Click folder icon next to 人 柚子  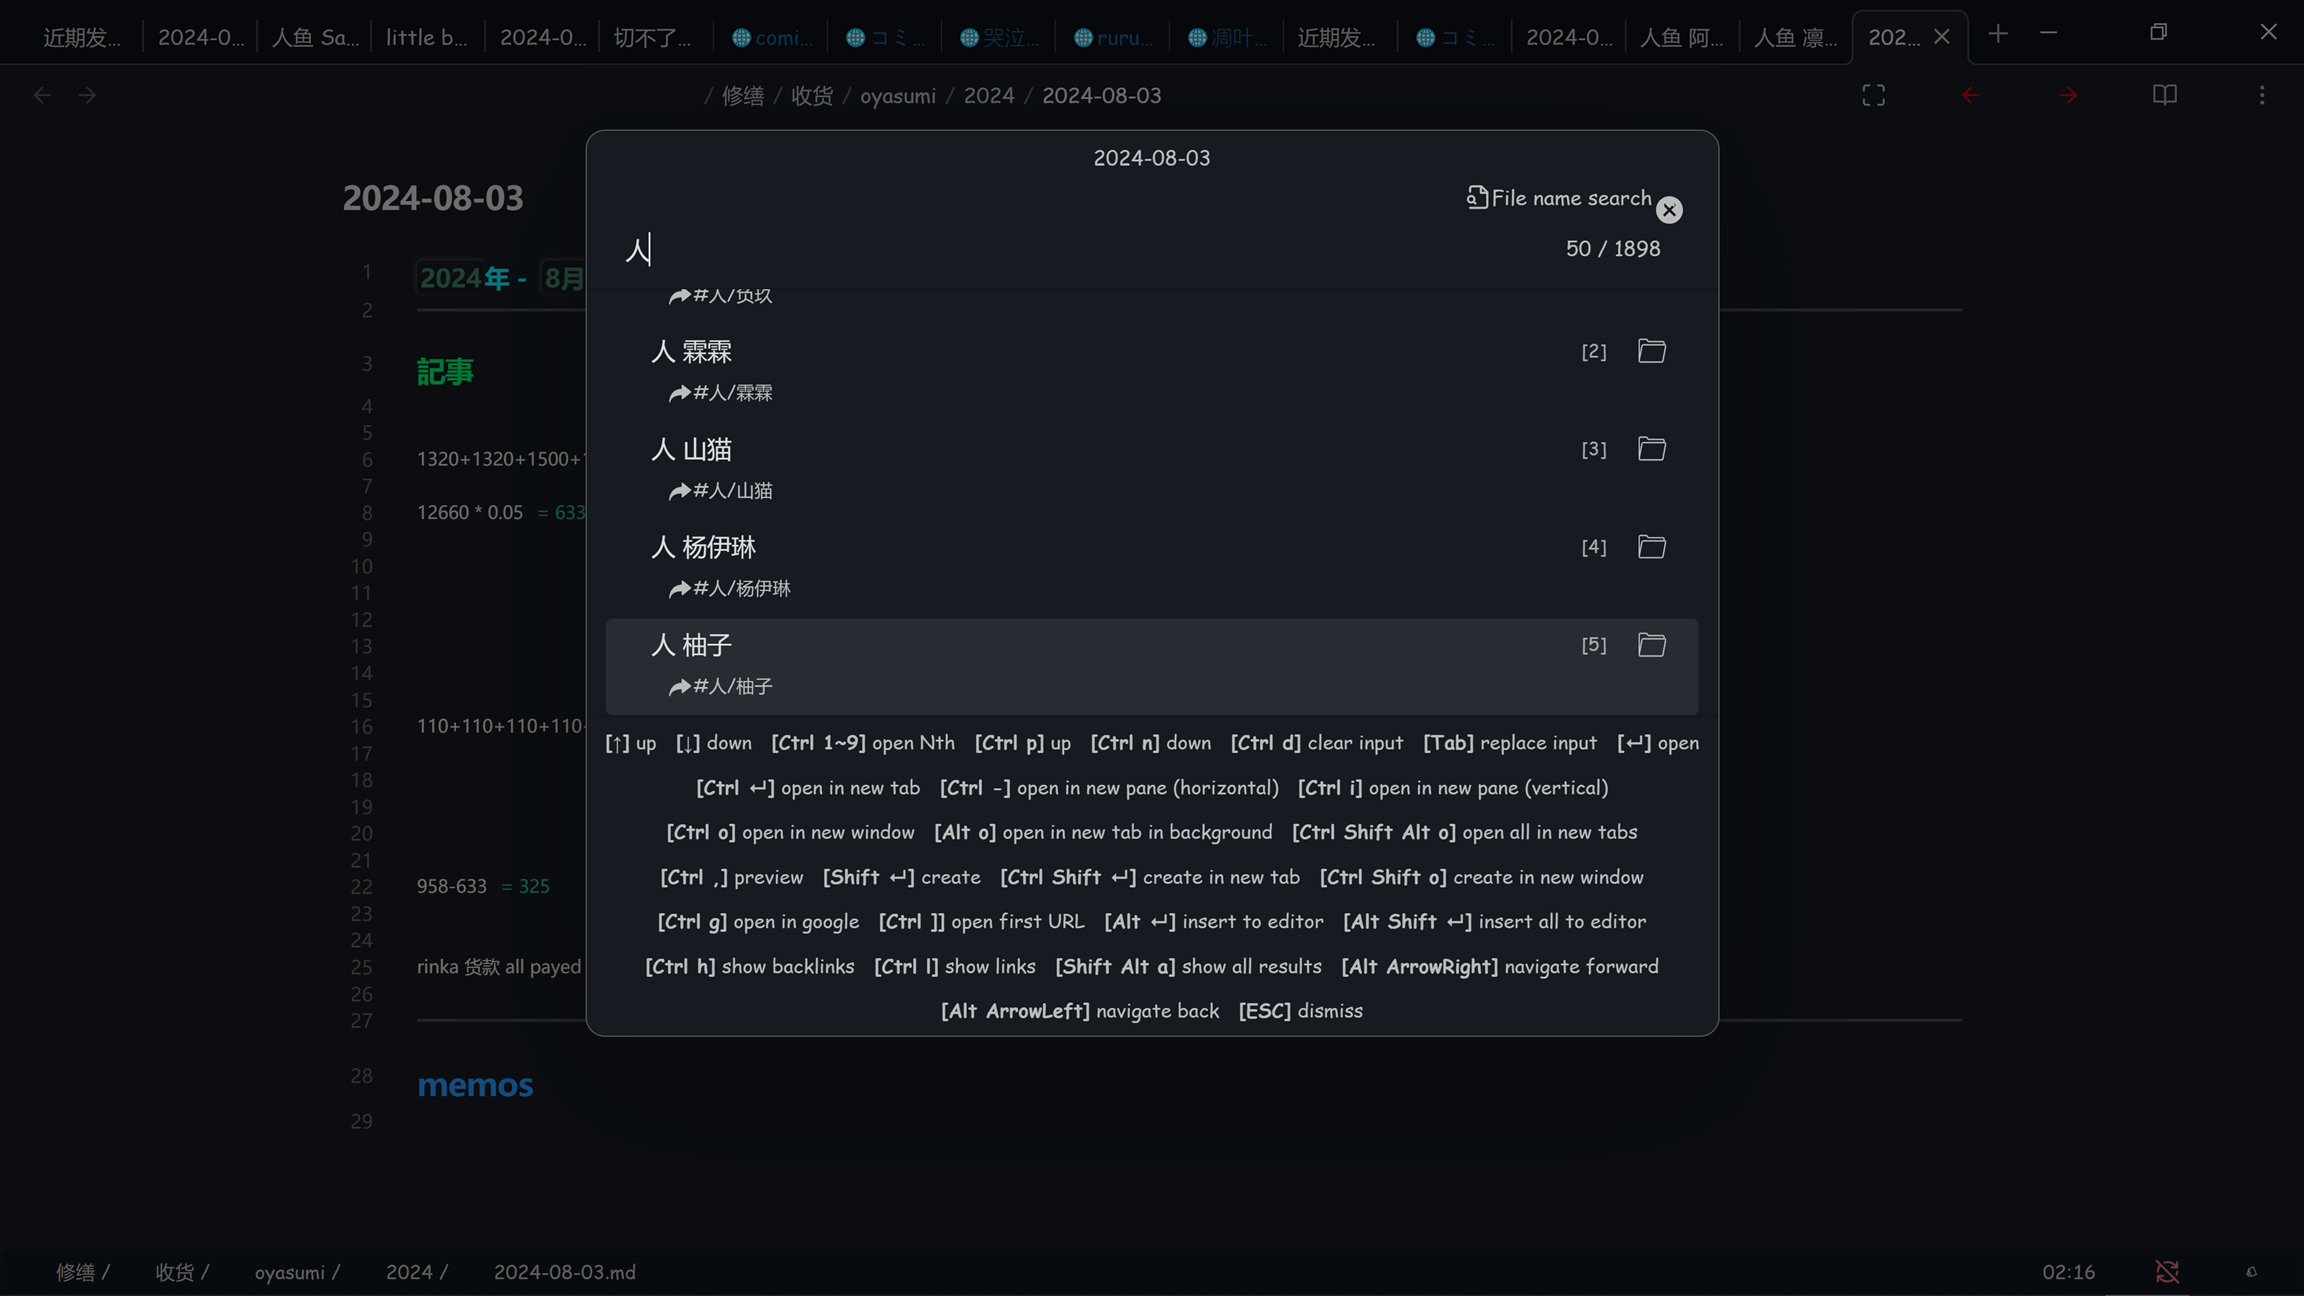click(x=1651, y=645)
